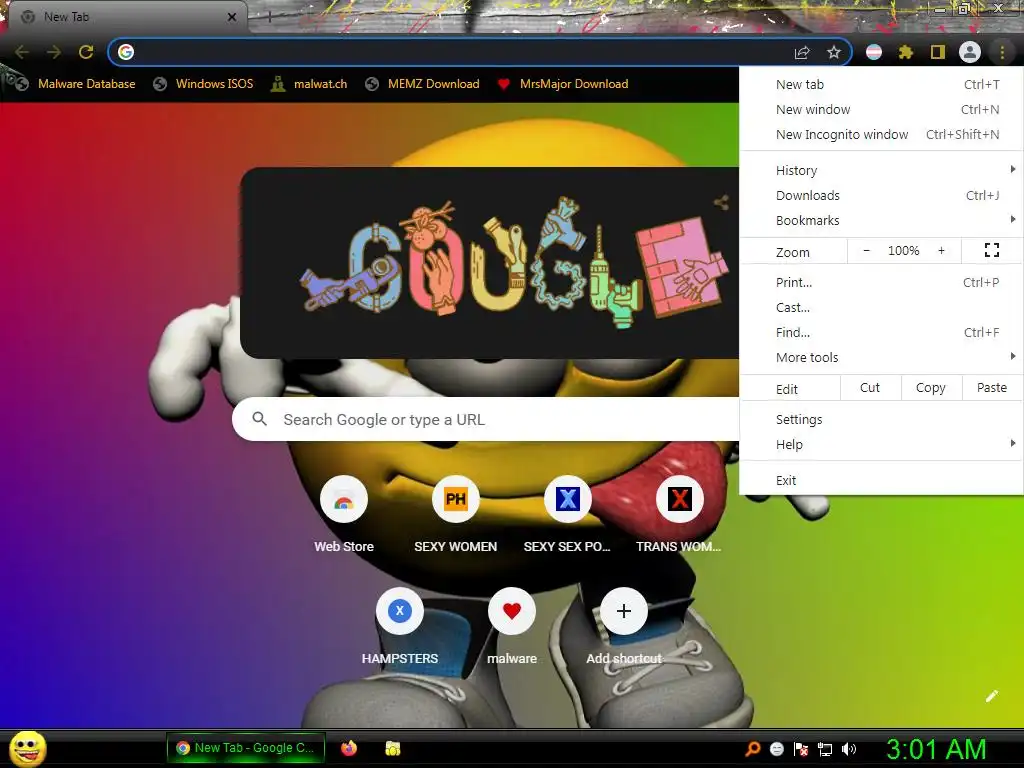Reload the page with the refresh icon
Viewport: 1024px width, 768px height.
click(86, 52)
